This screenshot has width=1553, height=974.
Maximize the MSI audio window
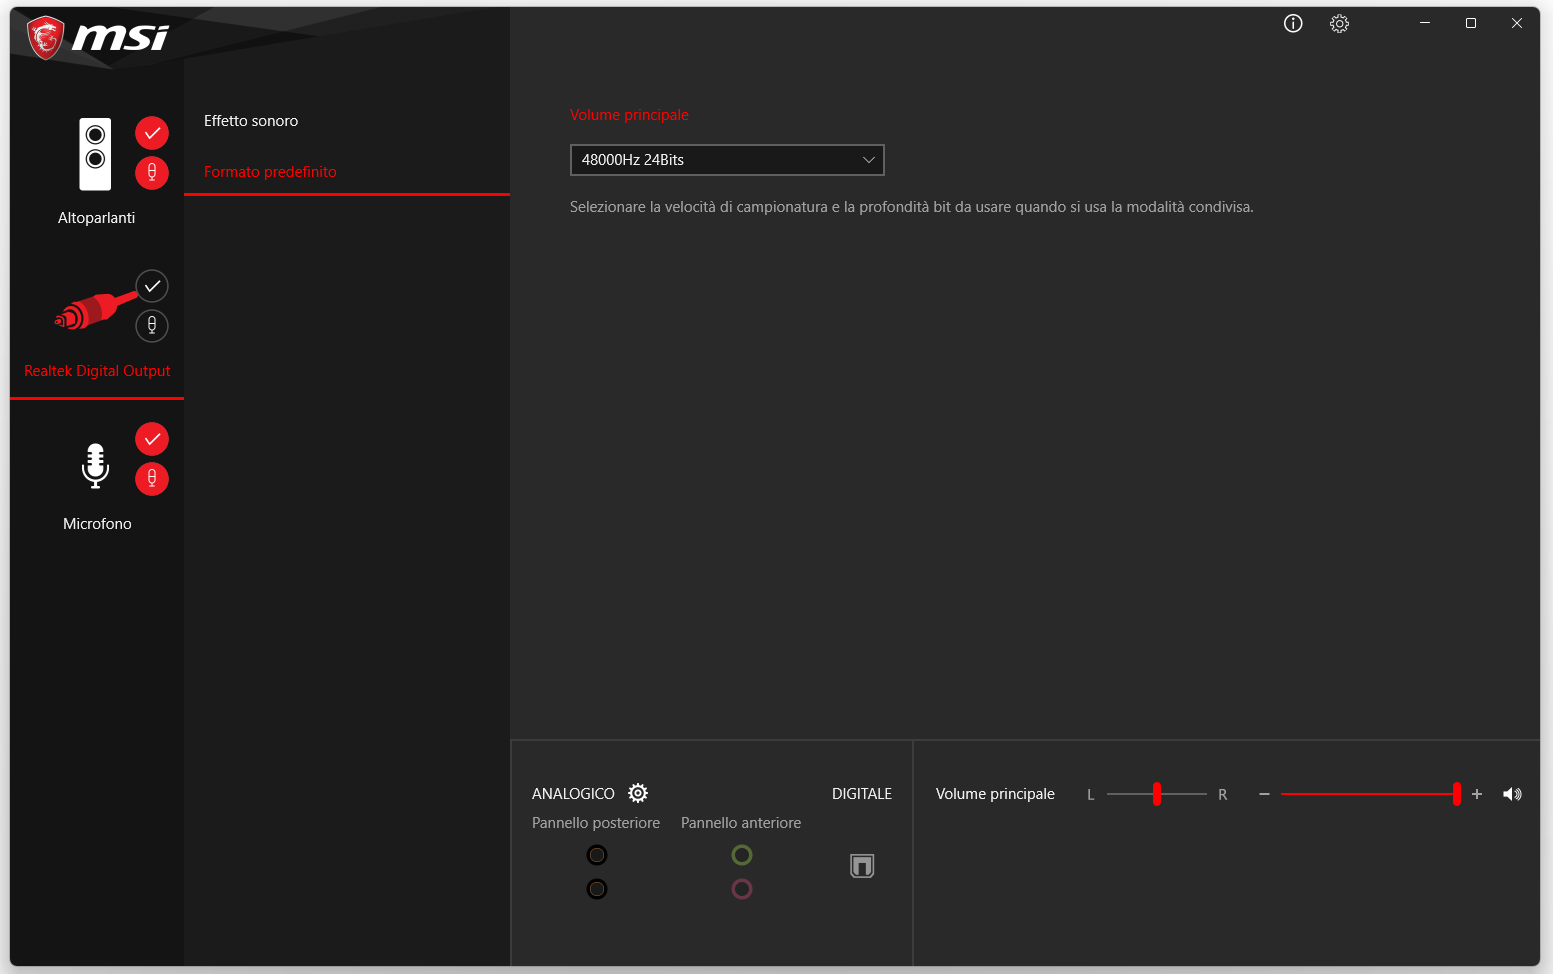coord(1471,23)
